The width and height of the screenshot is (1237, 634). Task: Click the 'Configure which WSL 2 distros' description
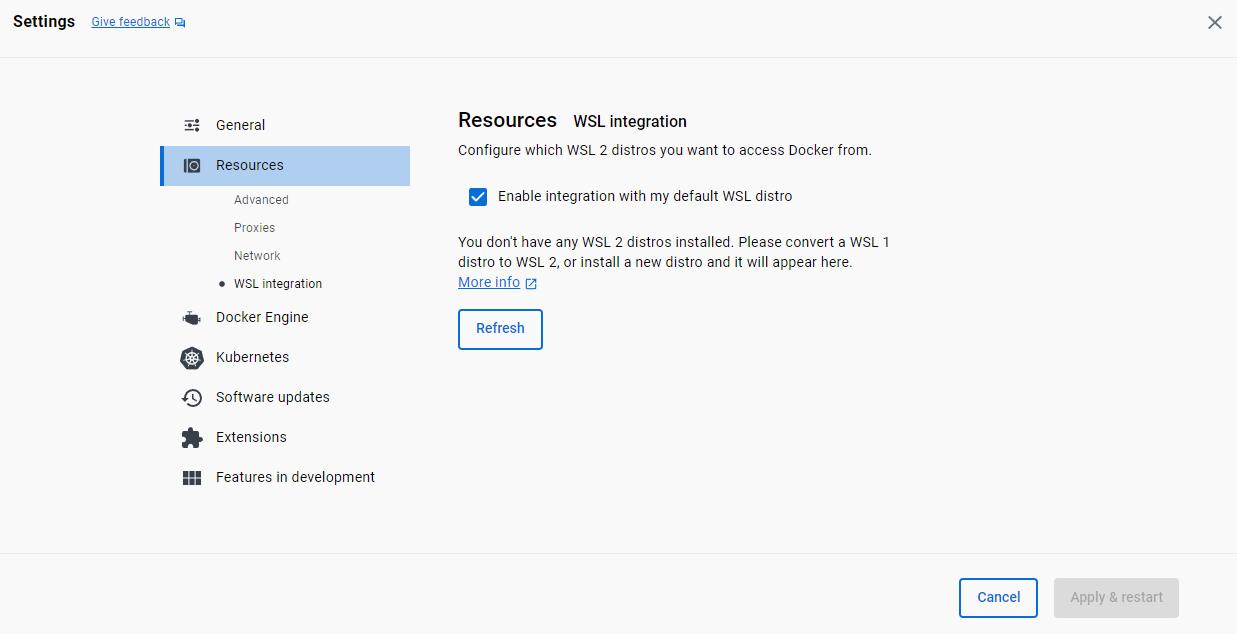point(665,151)
